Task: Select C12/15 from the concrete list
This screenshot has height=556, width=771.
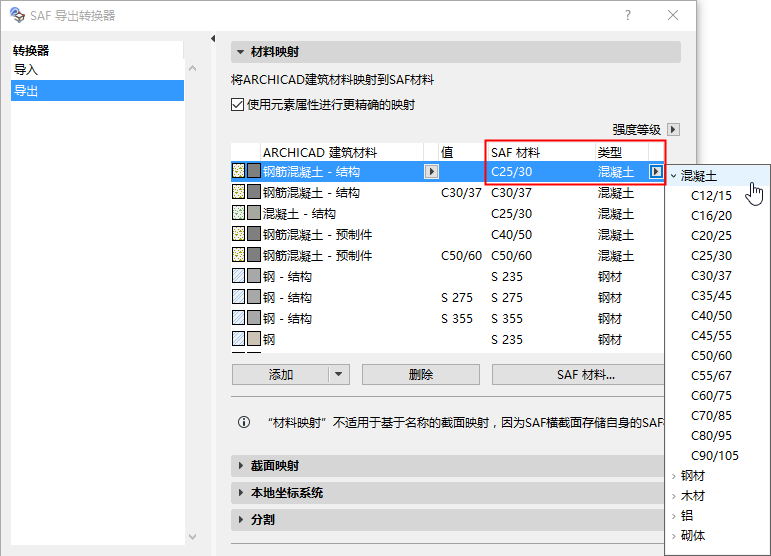Action: [711, 196]
